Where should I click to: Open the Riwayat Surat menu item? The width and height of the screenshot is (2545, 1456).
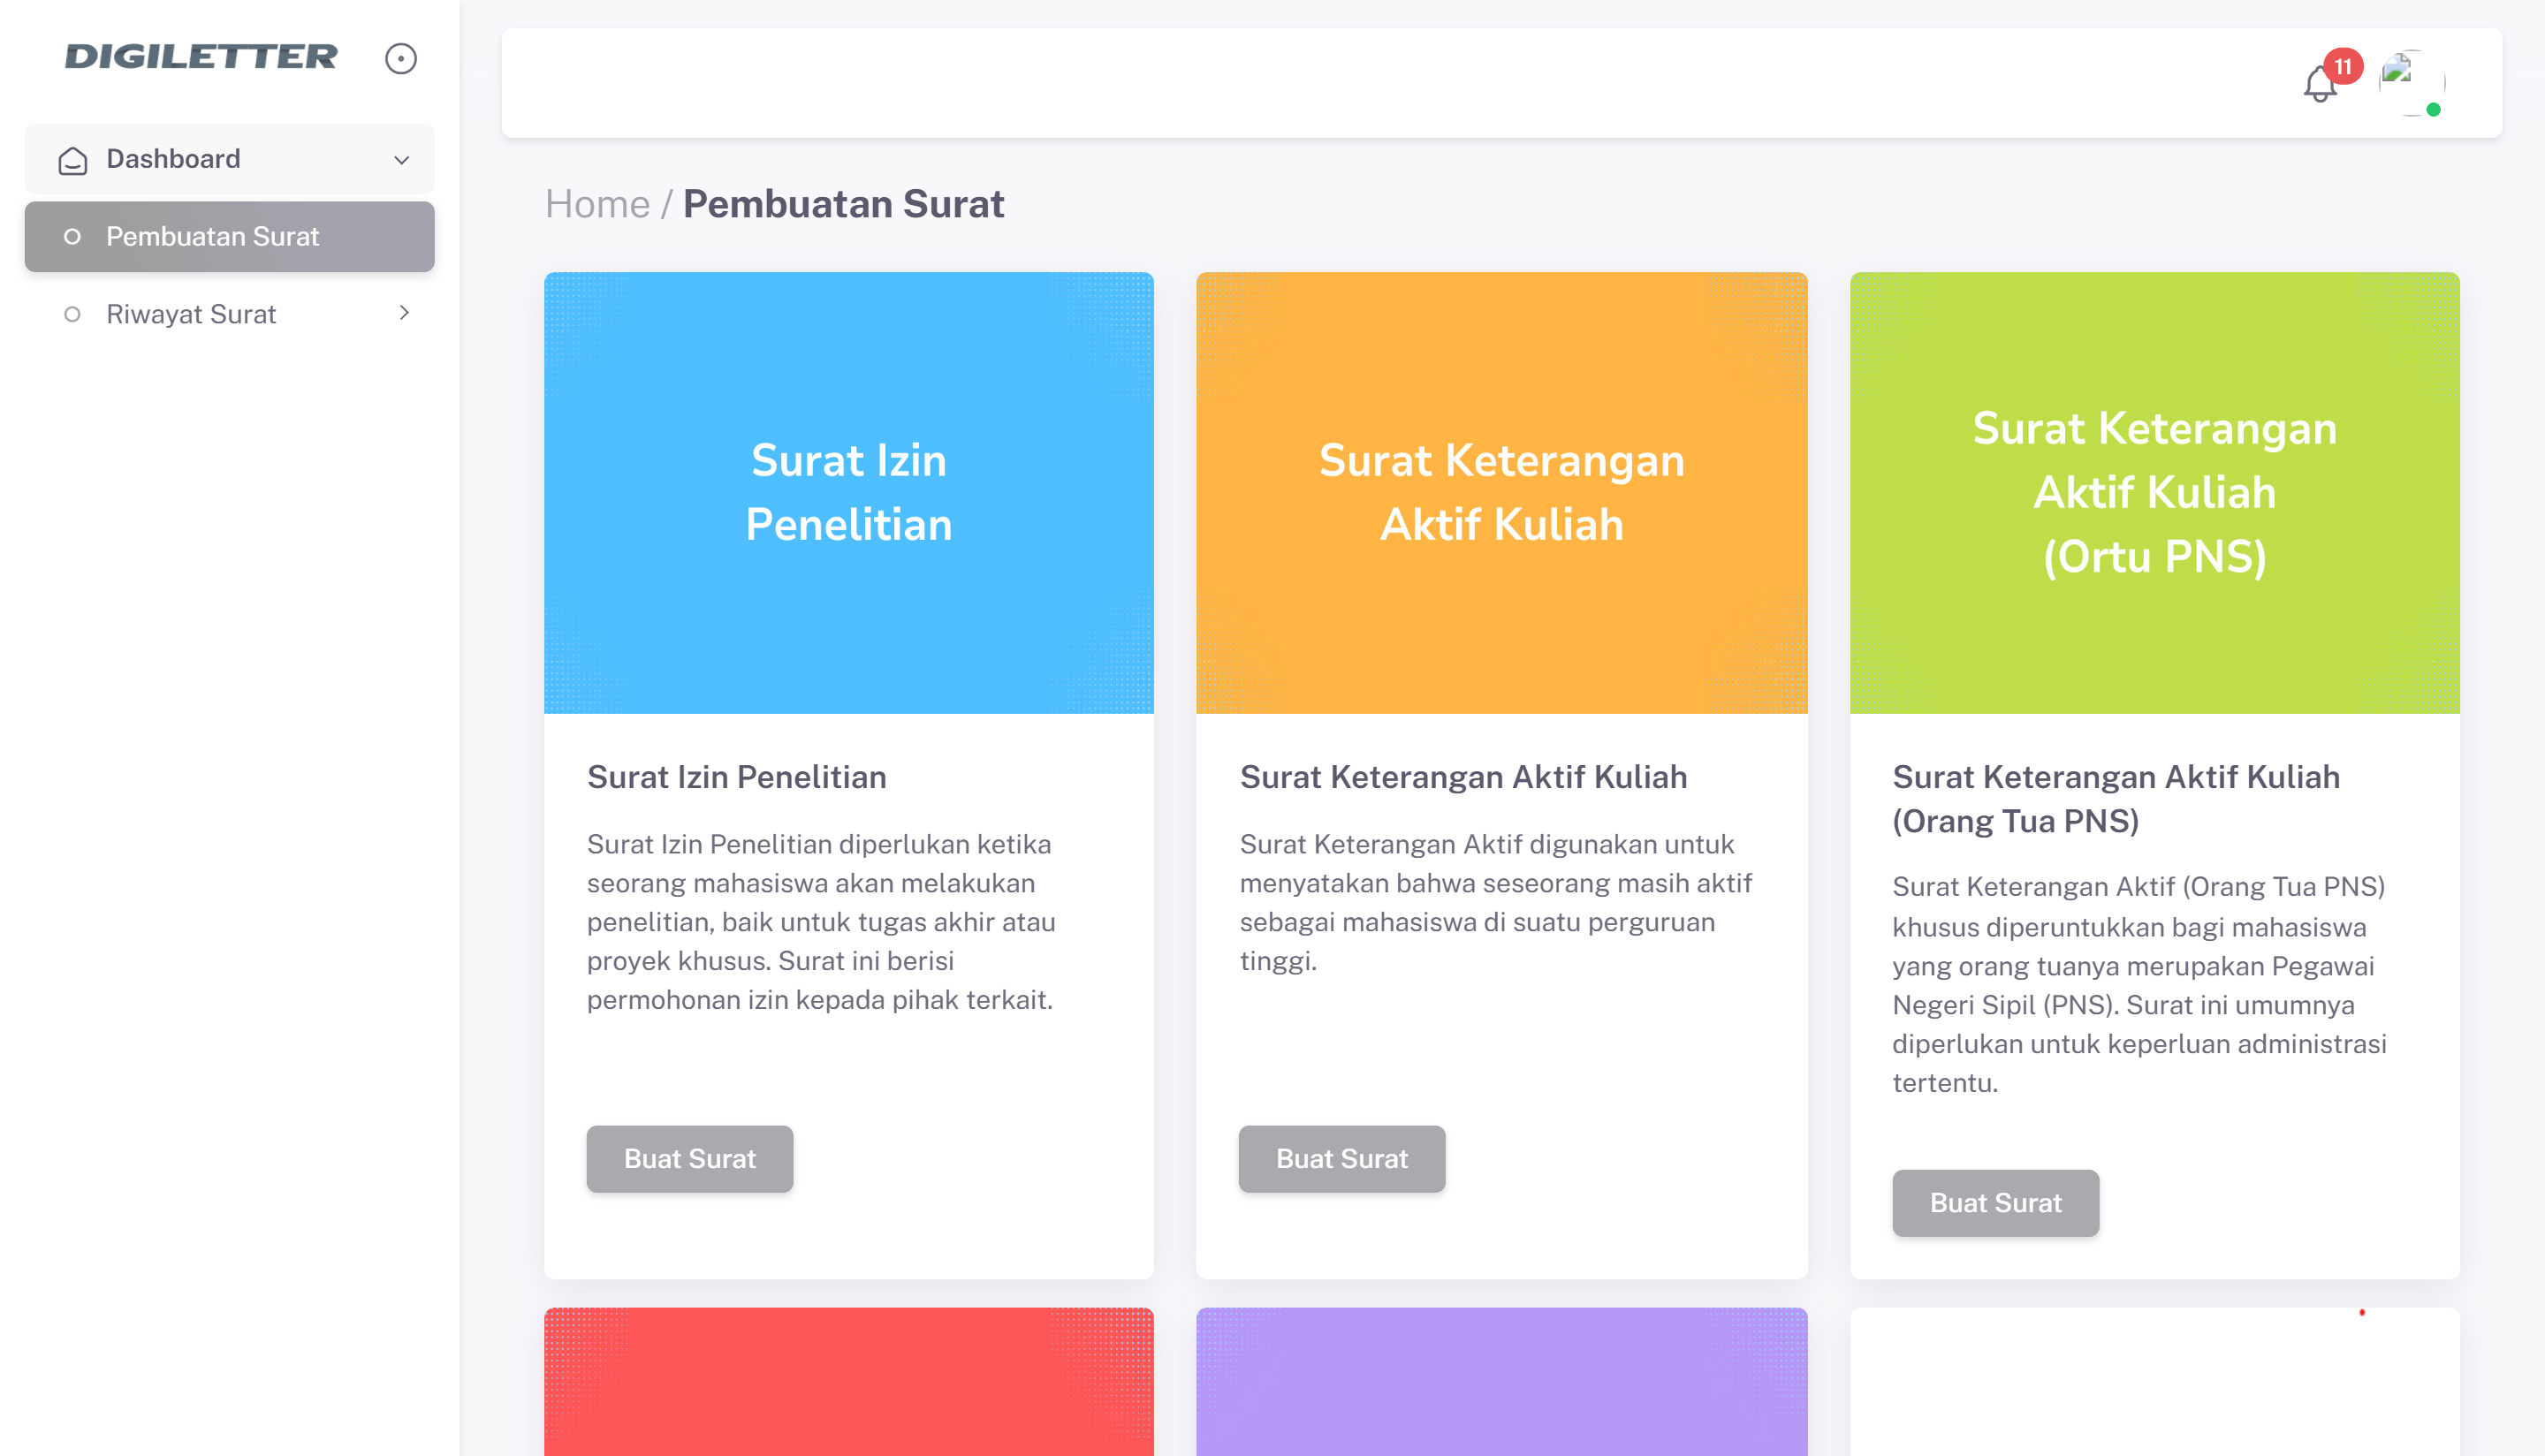(x=191, y=314)
